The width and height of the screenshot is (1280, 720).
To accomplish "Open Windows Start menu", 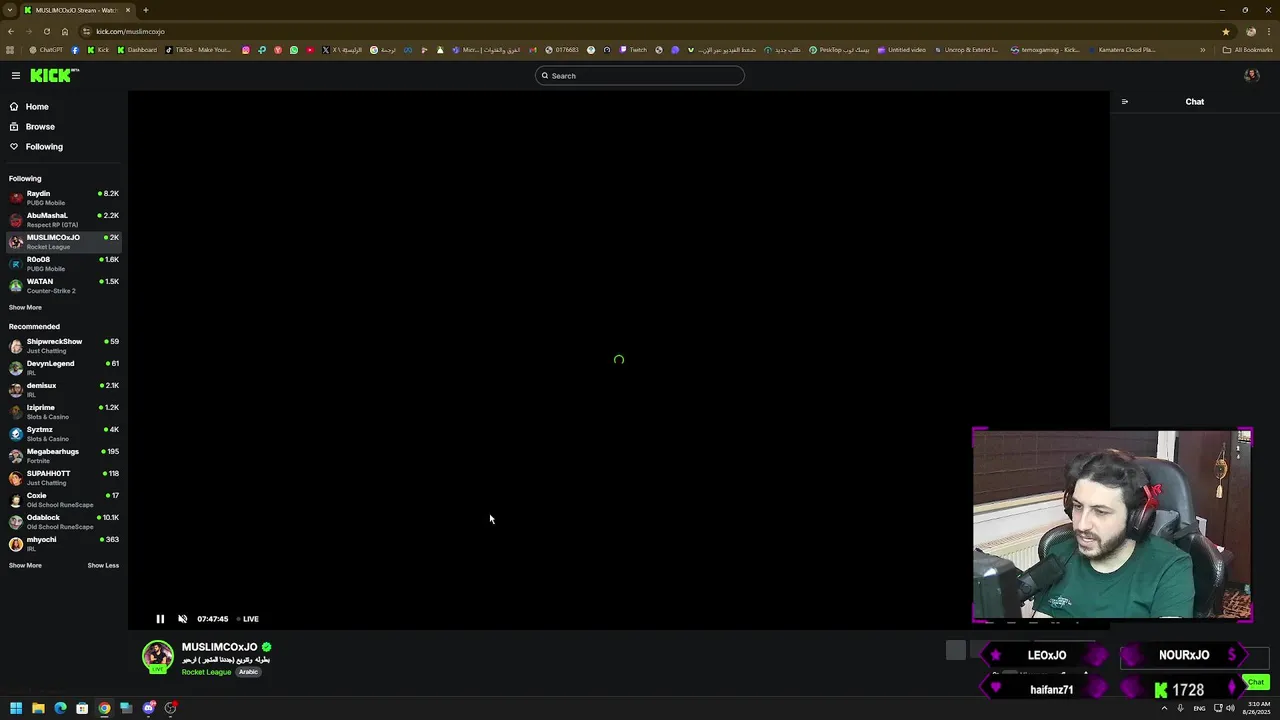I will pyautogui.click(x=16, y=708).
